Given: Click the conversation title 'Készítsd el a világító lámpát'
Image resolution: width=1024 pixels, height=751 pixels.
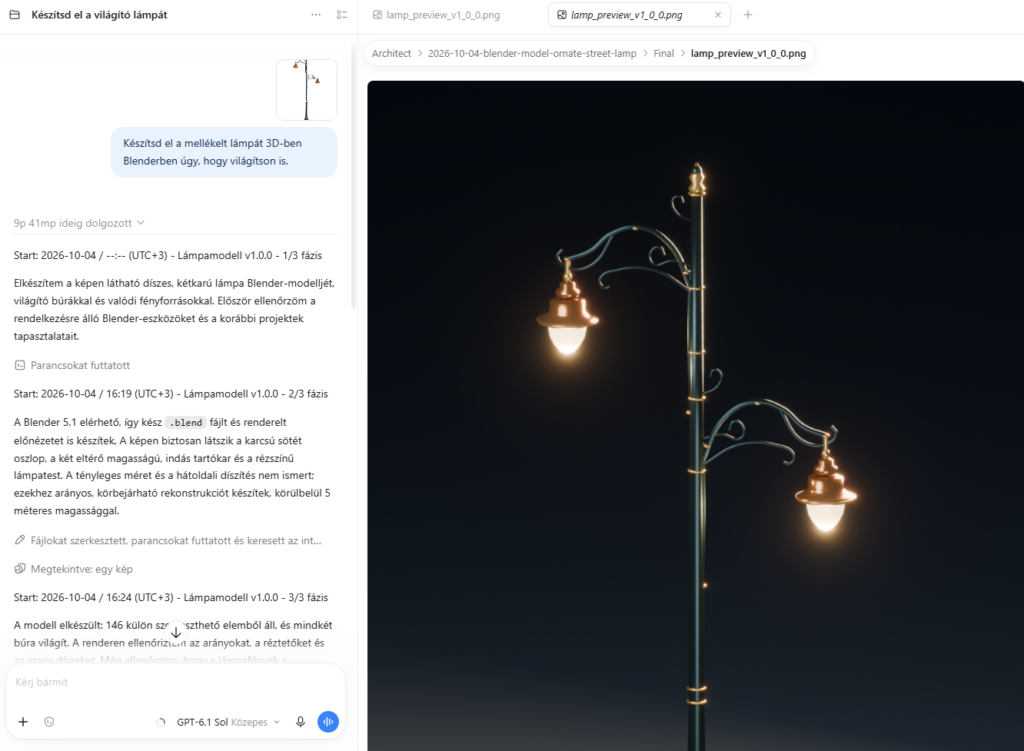Looking at the screenshot, I should pyautogui.click(x=99, y=14).
